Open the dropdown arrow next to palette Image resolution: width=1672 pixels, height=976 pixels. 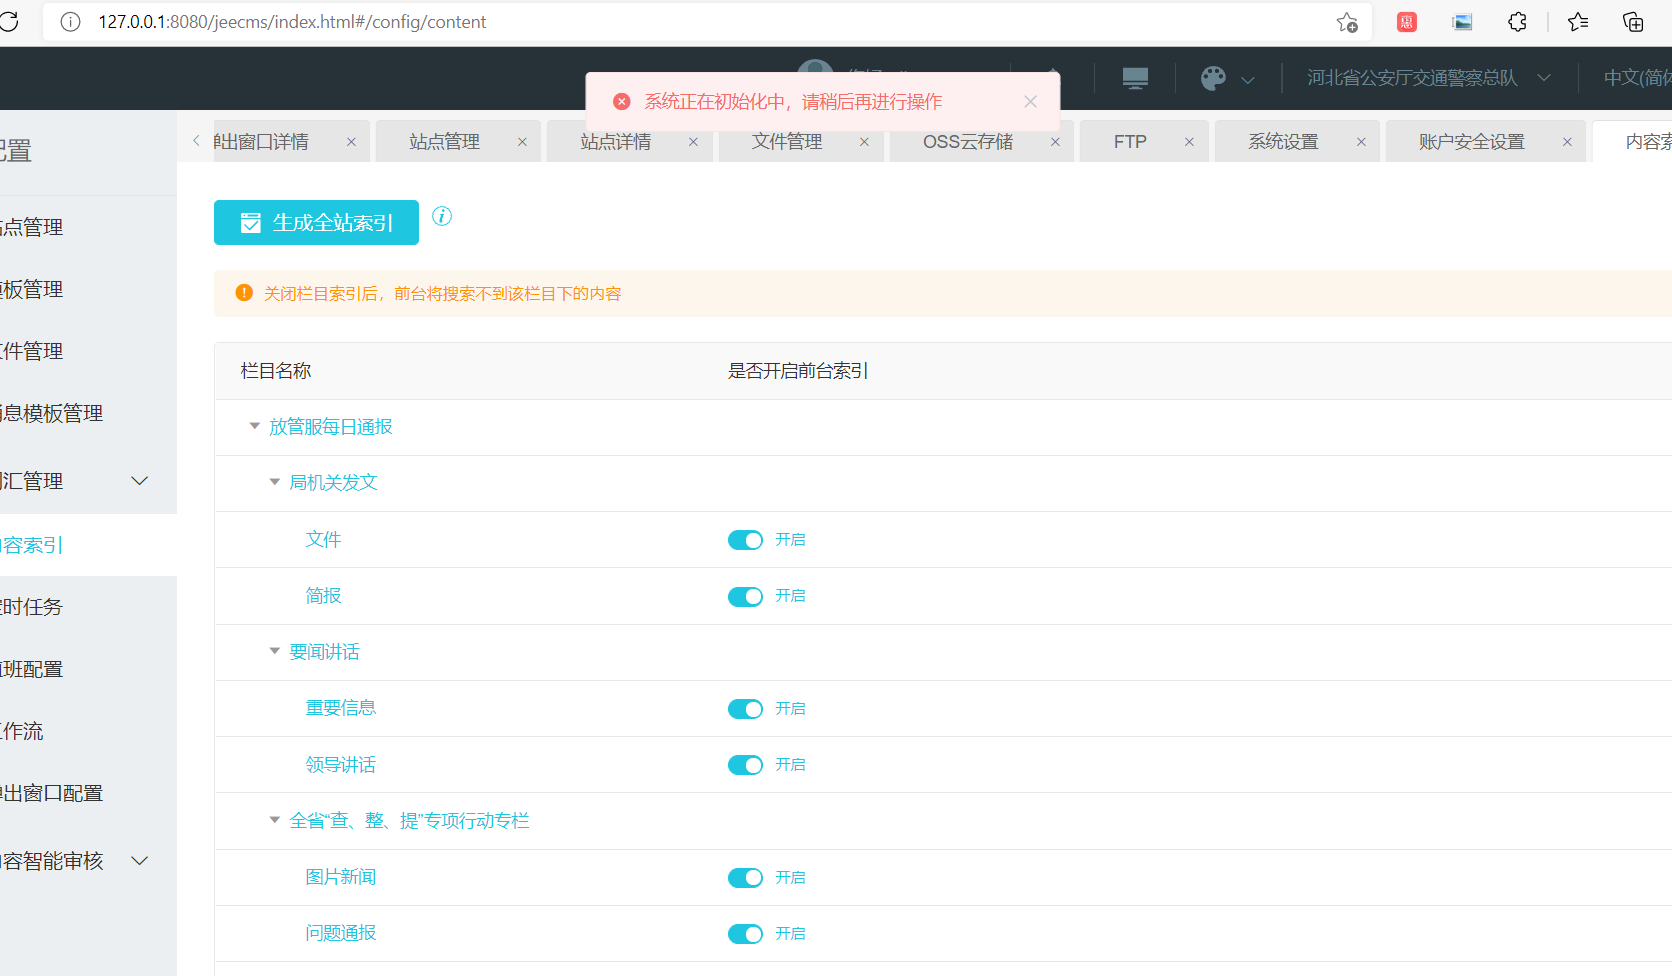tap(1248, 79)
